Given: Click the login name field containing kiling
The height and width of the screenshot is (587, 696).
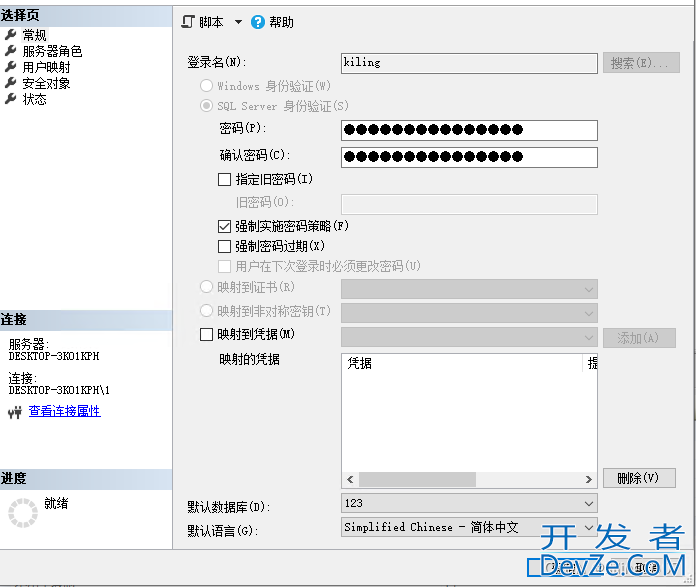Looking at the screenshot, I should click(469, 63).
